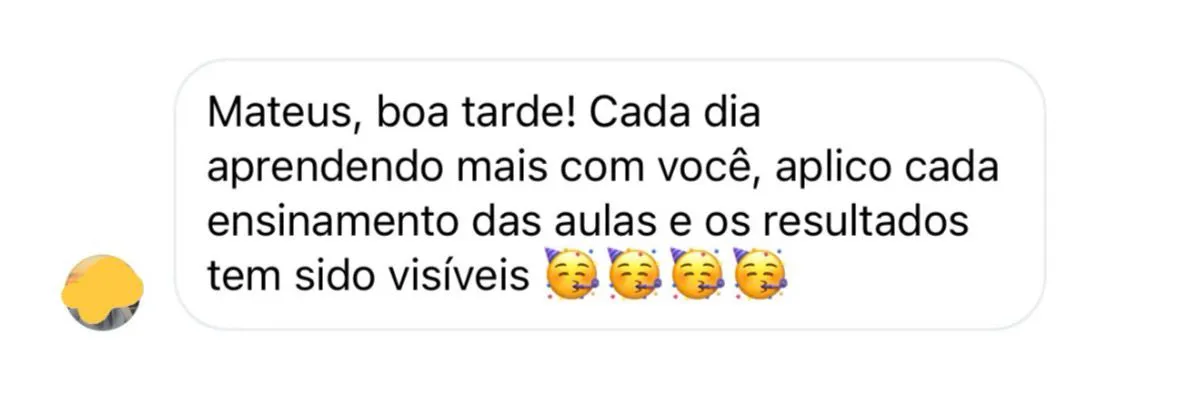This screenshot has height=416, width=1193.
Task: Click the word "aplico" in the message
Action: pyautogui.click(x=832, y=170)
